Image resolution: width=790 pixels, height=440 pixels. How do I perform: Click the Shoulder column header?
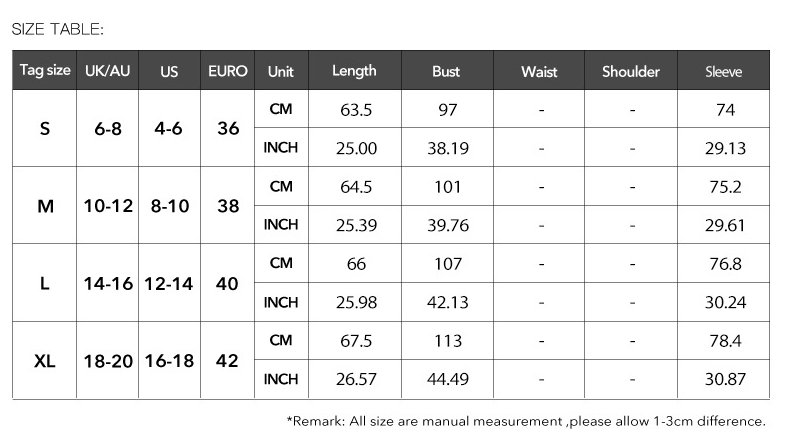pyautogui.click(x=631, y=70)
